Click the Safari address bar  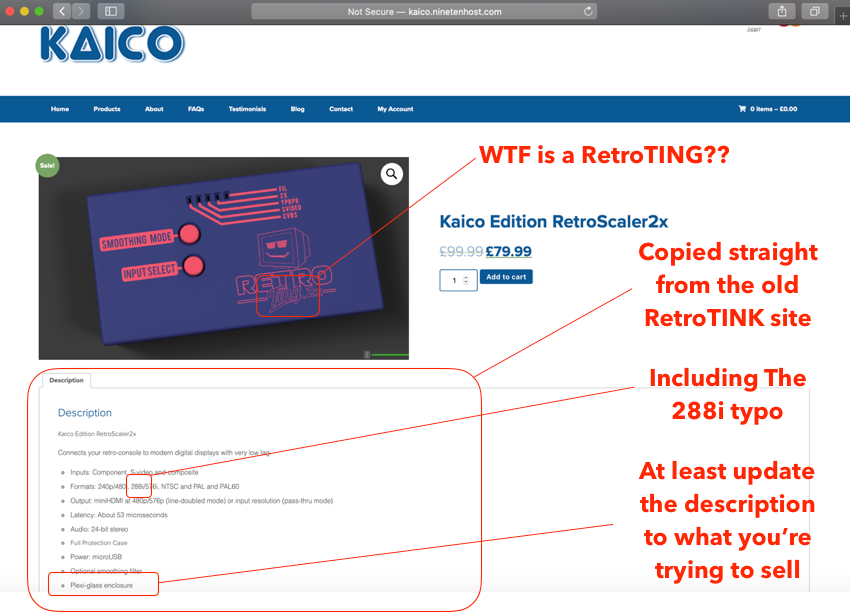point(424,11)
